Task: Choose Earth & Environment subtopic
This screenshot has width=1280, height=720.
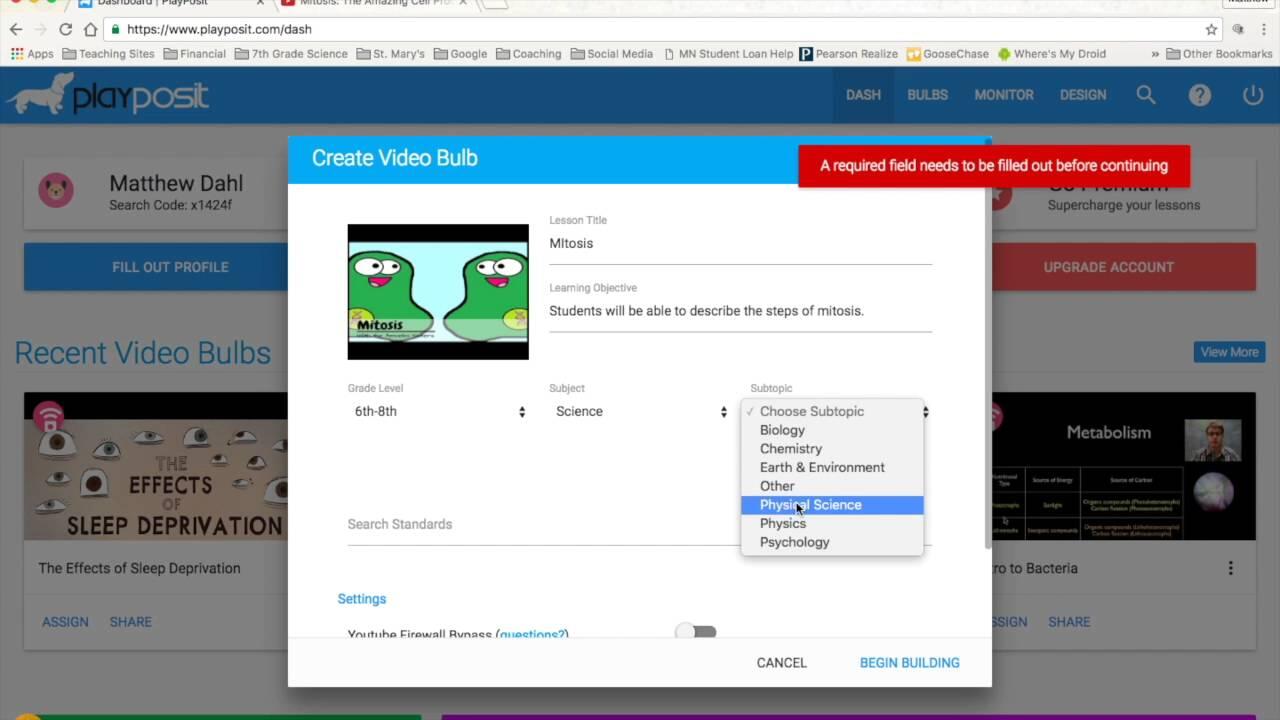Action: [832, 467]
